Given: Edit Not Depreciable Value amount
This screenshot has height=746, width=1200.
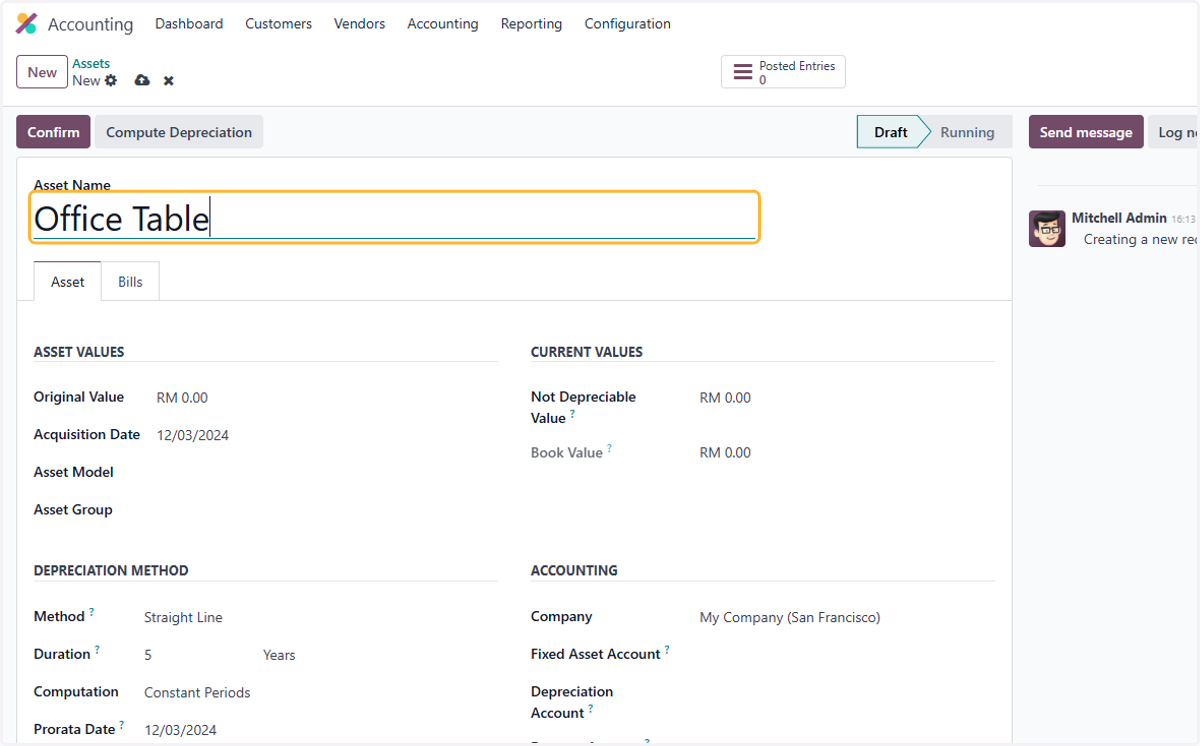Looking at the screenshot, I should (x=846, y=398).
